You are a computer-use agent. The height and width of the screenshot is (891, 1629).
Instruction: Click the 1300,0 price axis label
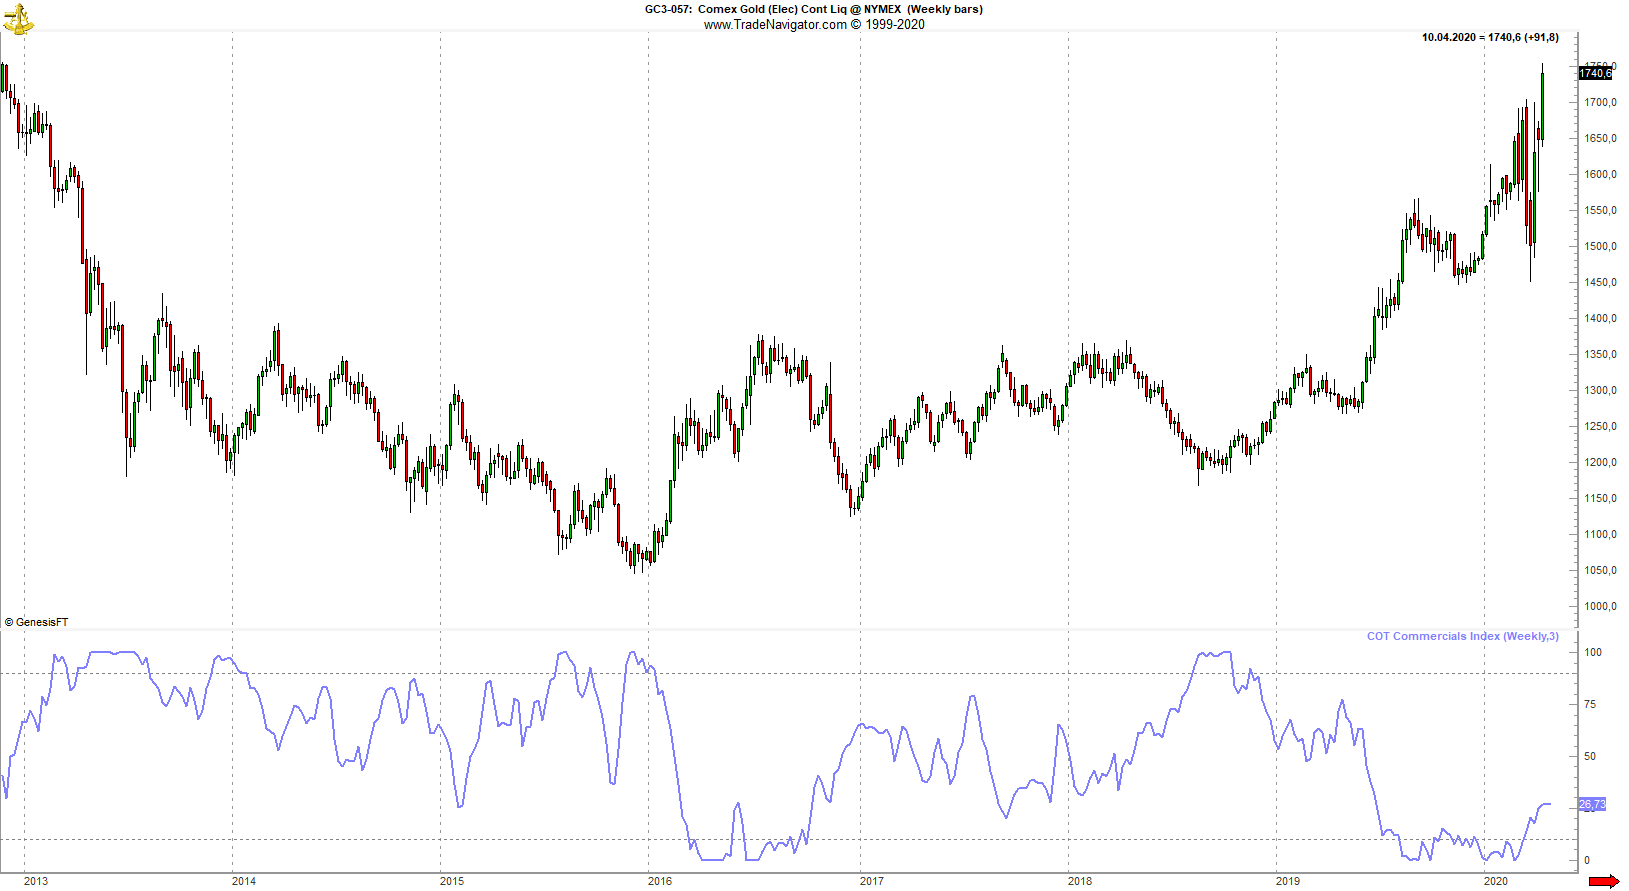coord(1600,390)
